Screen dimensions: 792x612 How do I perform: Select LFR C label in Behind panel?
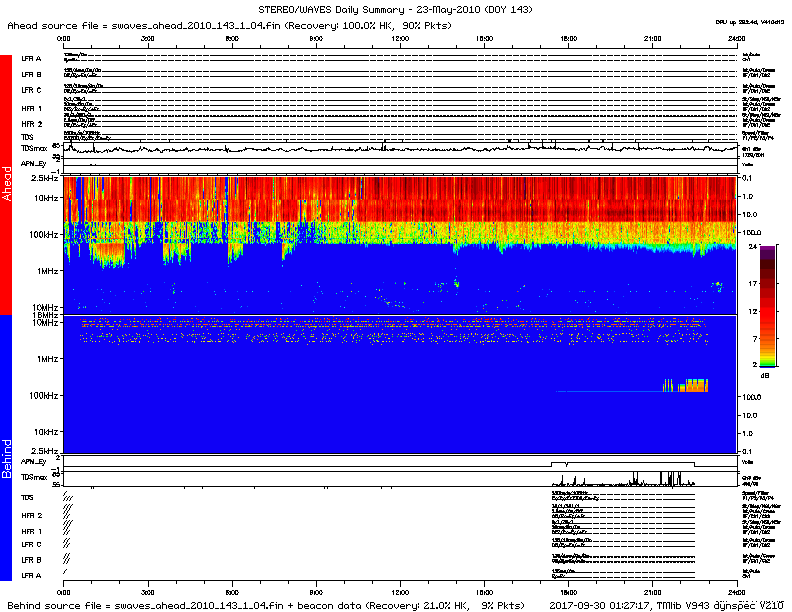(x=32, y=545)
